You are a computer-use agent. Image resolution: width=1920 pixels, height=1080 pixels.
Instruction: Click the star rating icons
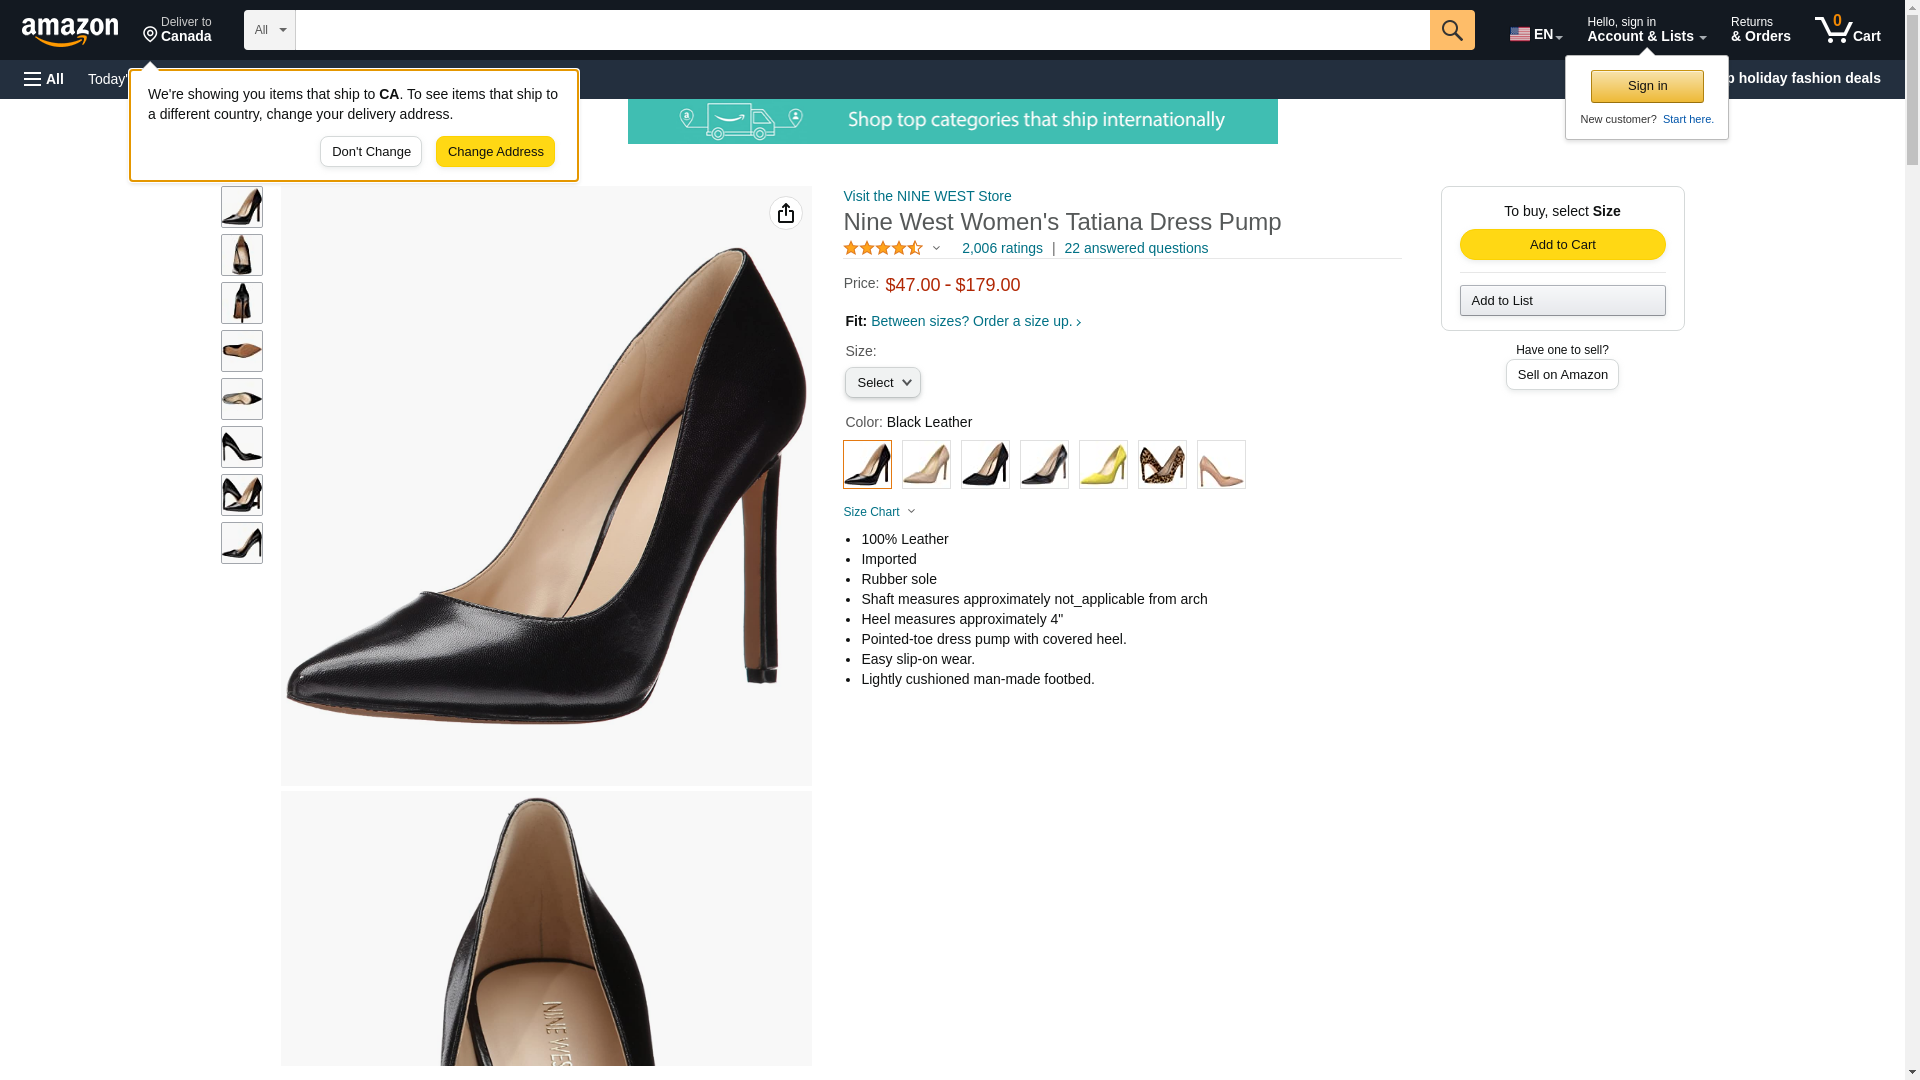(883, 248)
